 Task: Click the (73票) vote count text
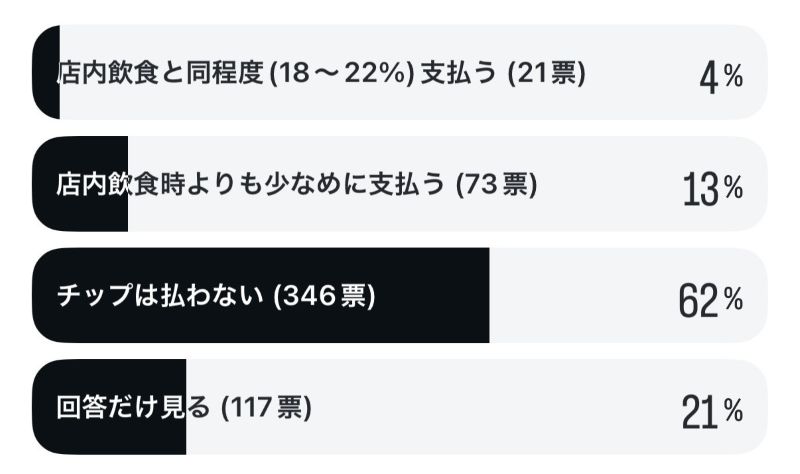point(496,185)
